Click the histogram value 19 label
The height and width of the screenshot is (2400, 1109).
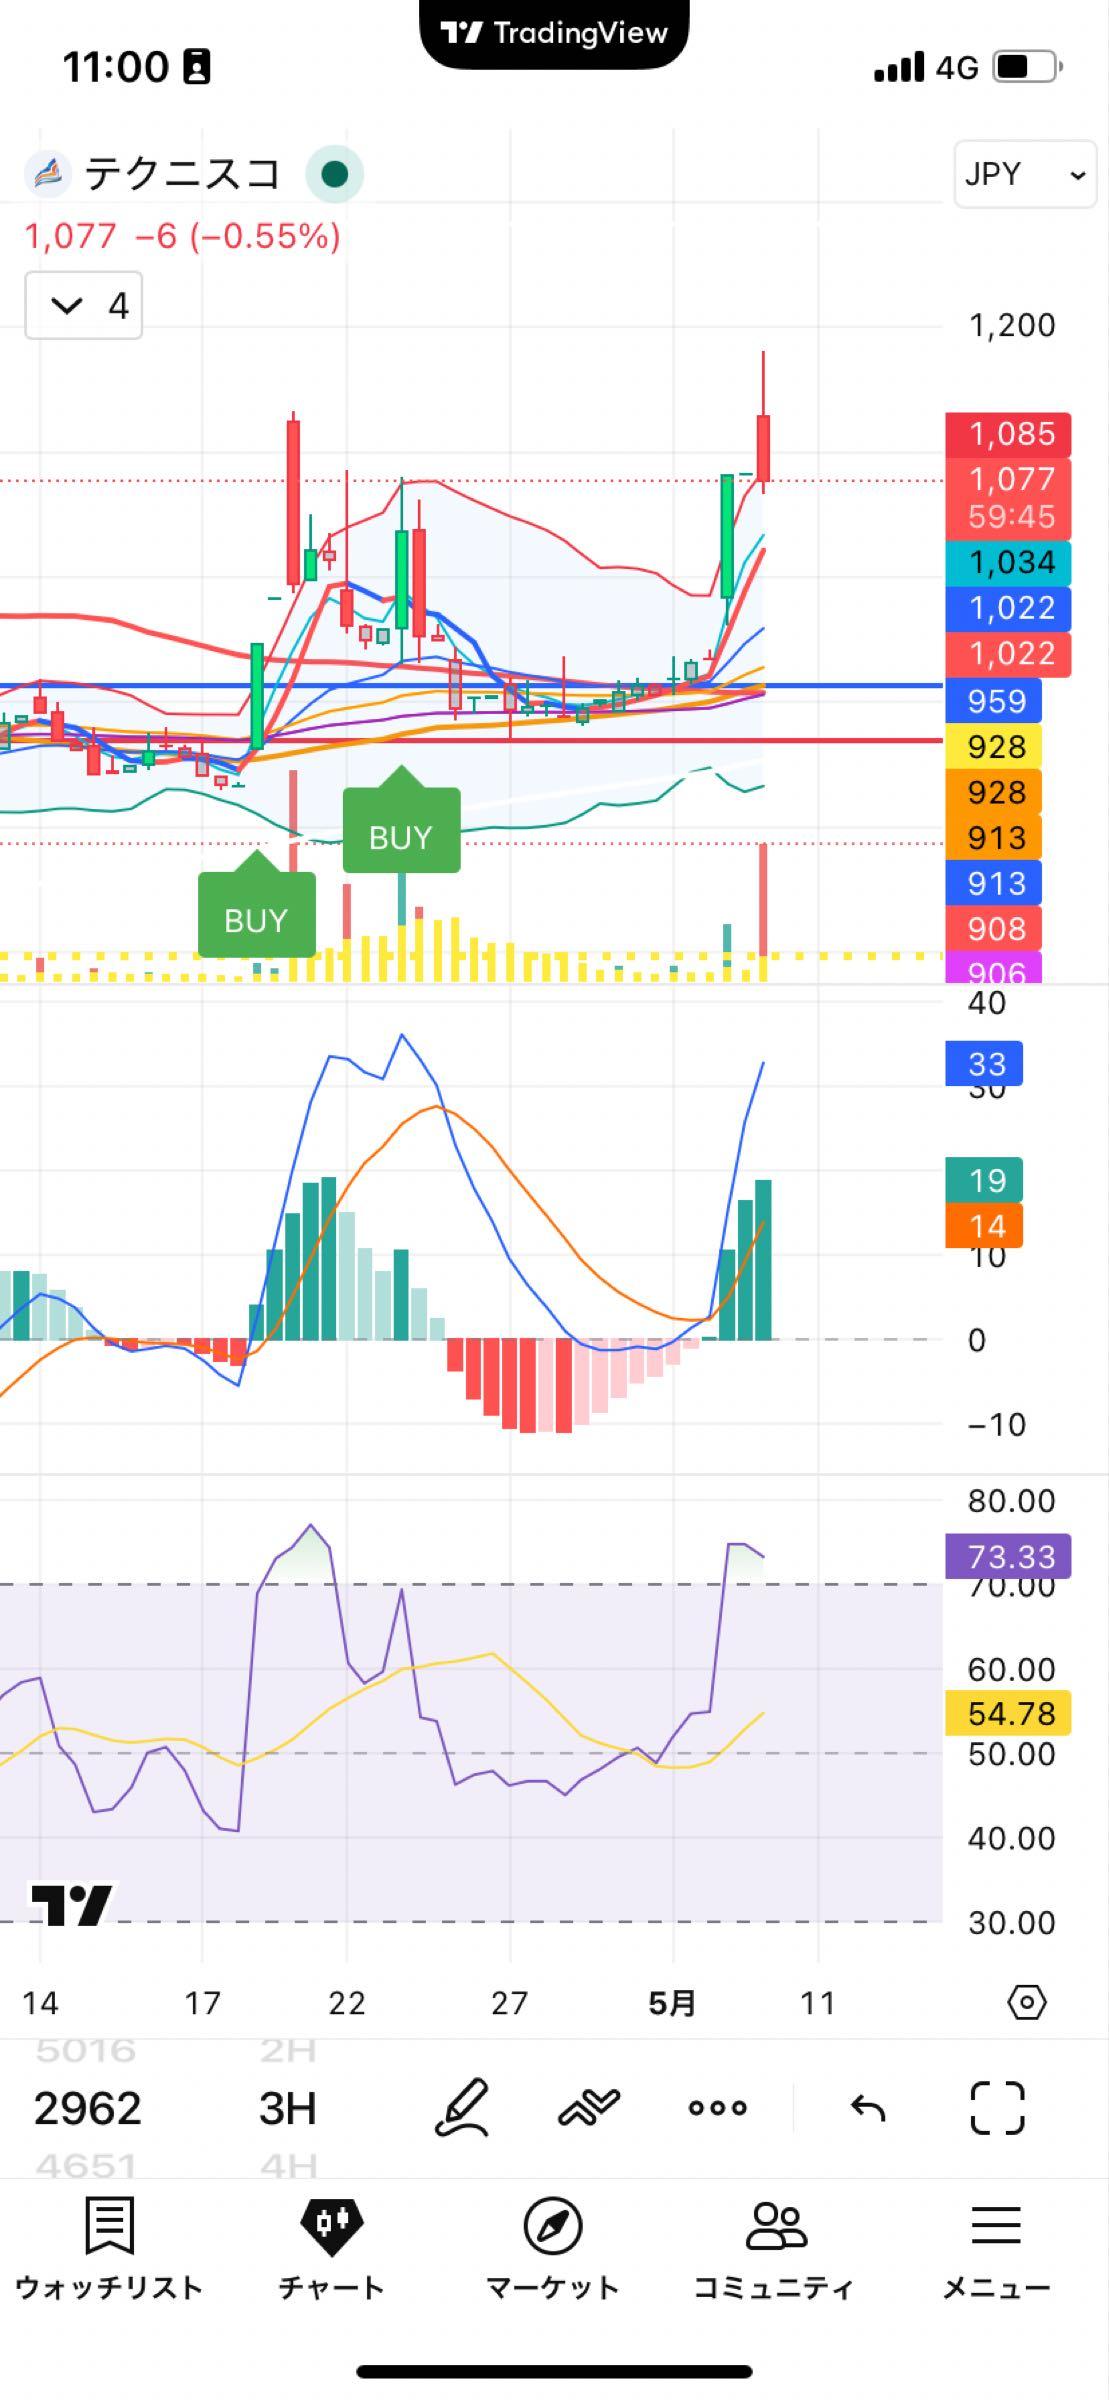coord(984,1180)
